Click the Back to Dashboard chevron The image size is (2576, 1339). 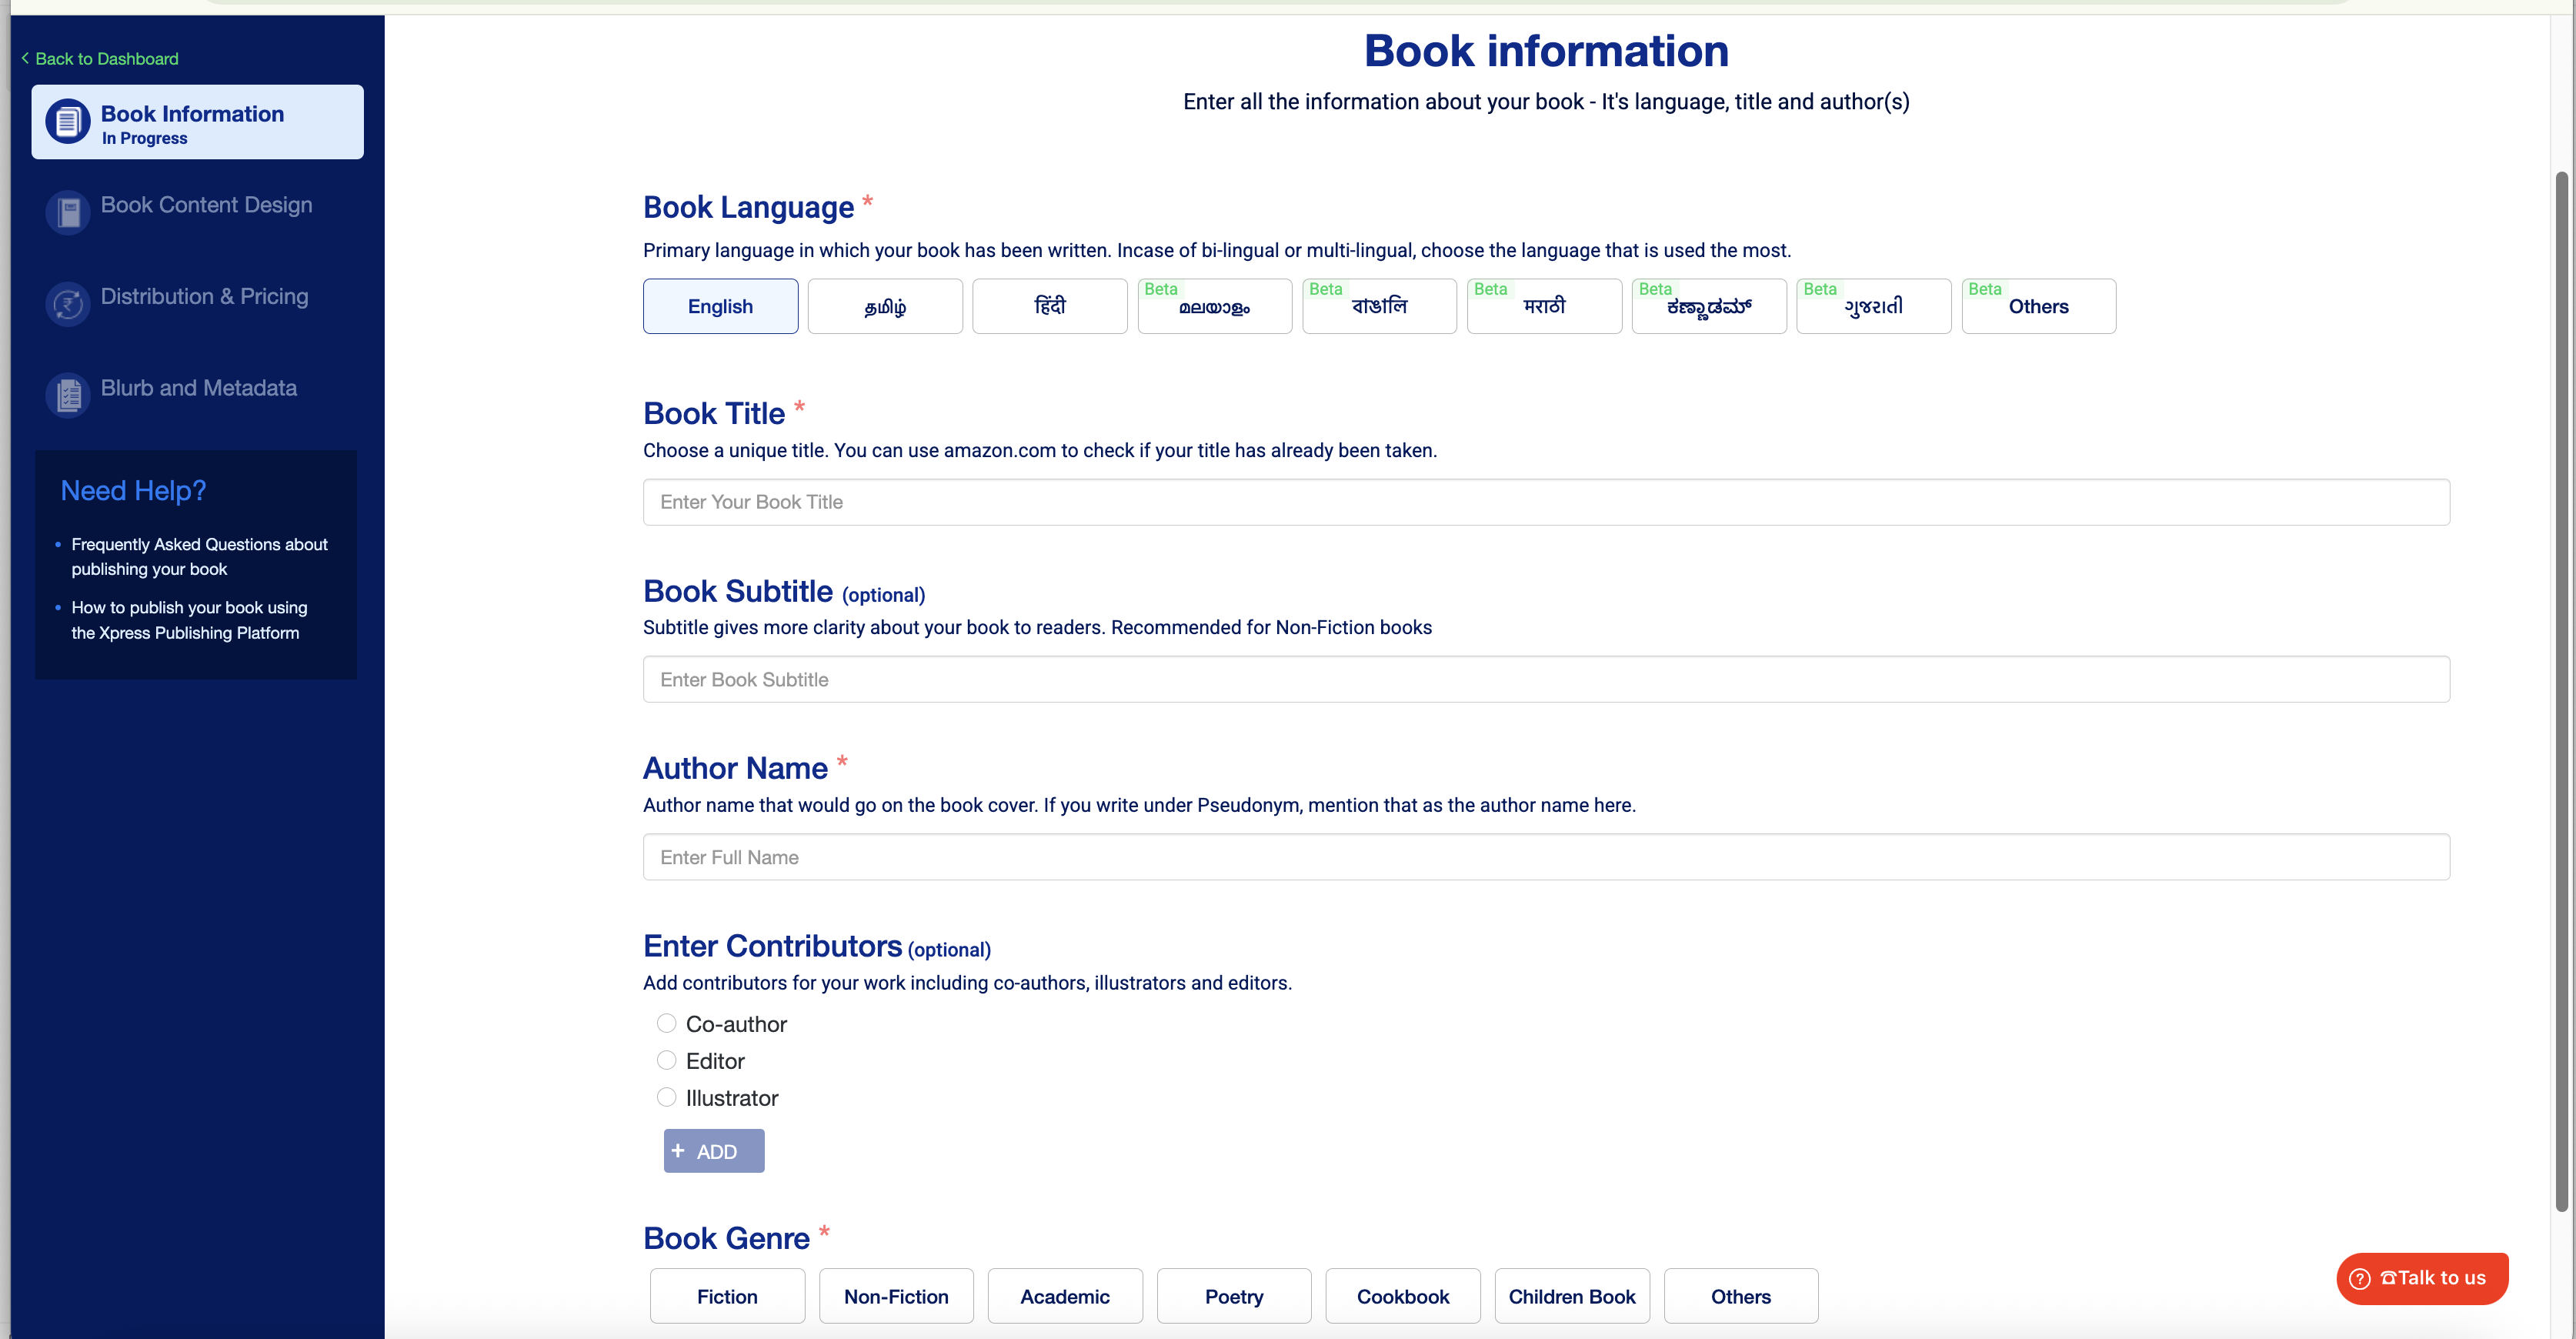25,58
